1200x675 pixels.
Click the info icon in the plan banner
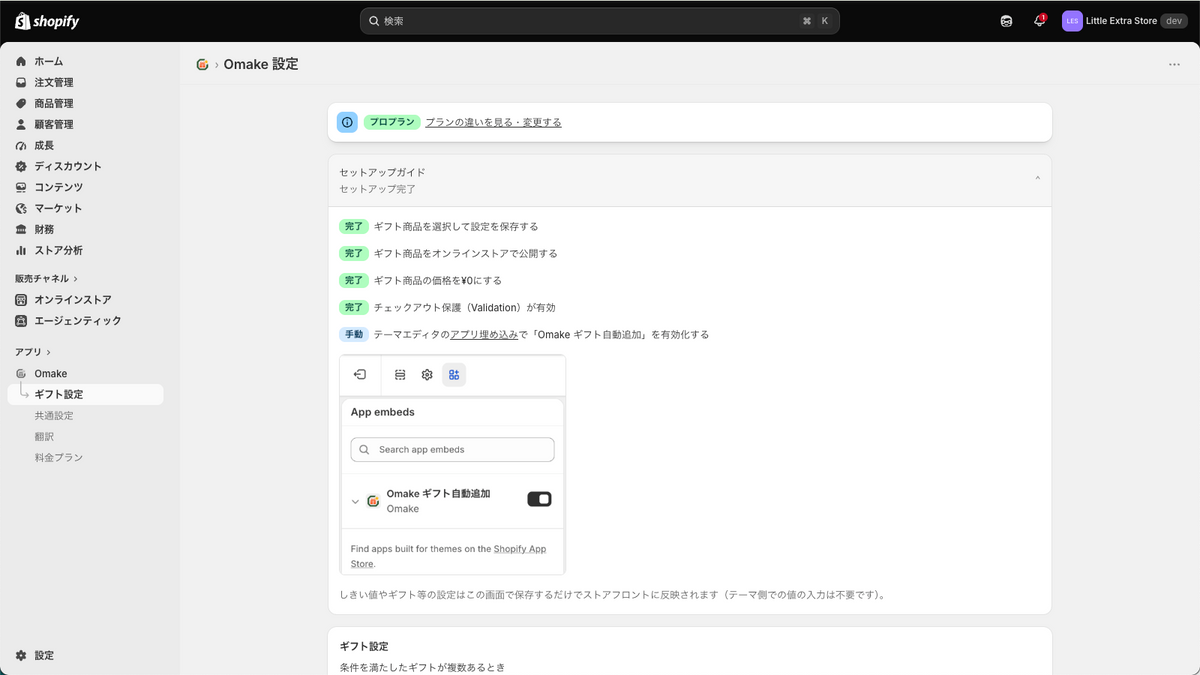(x=347, y=122)
